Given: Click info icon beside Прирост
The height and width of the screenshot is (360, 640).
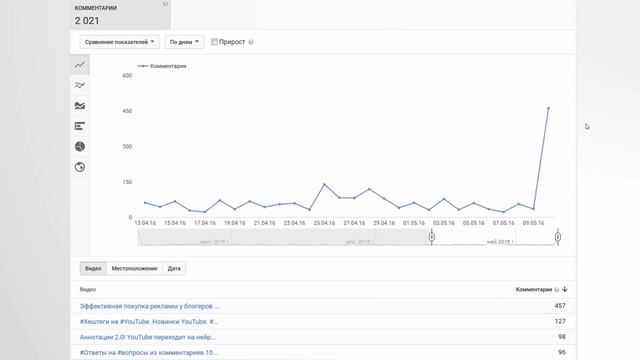Looking at the screenshot, I should tap(251, 42).
